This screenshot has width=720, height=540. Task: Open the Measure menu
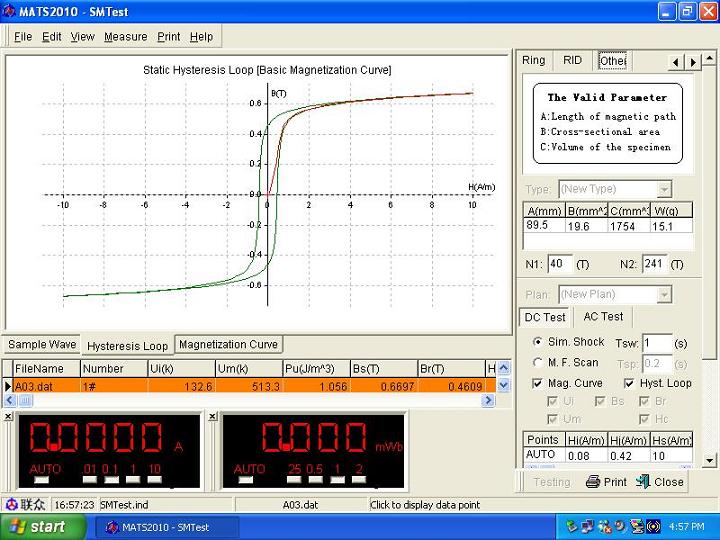click(125, 37)
